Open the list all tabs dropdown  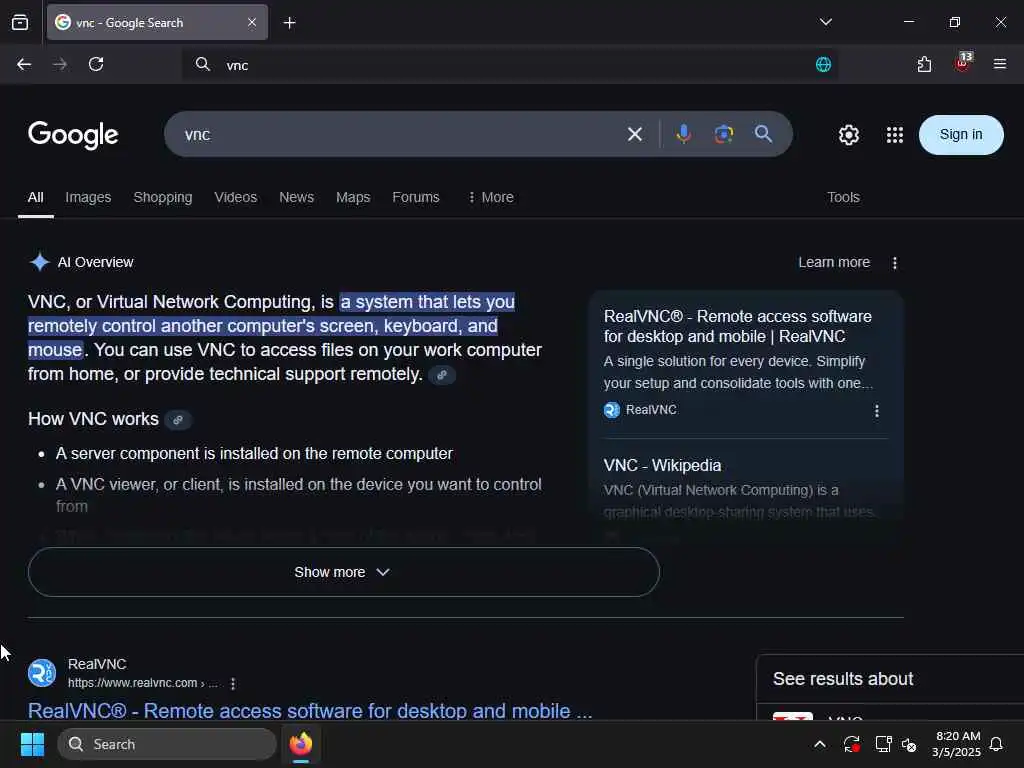click(825, 22)
